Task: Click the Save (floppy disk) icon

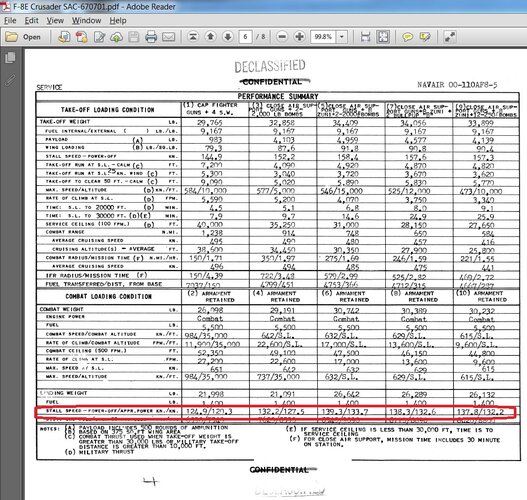Action: point(133,37)
